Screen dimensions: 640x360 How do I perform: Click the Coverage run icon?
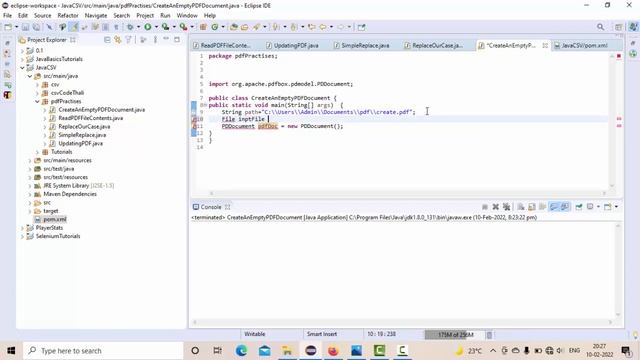coord(165,27)
